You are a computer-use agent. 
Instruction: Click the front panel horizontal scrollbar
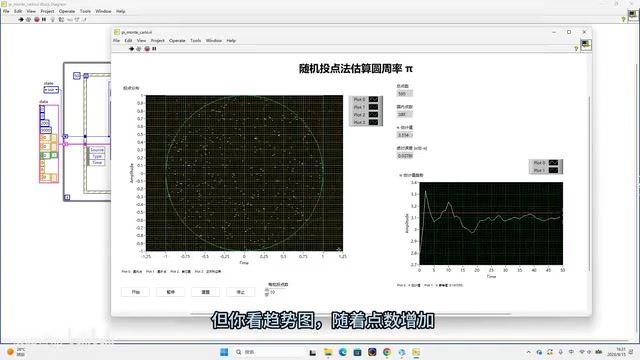tap(350, 314)
